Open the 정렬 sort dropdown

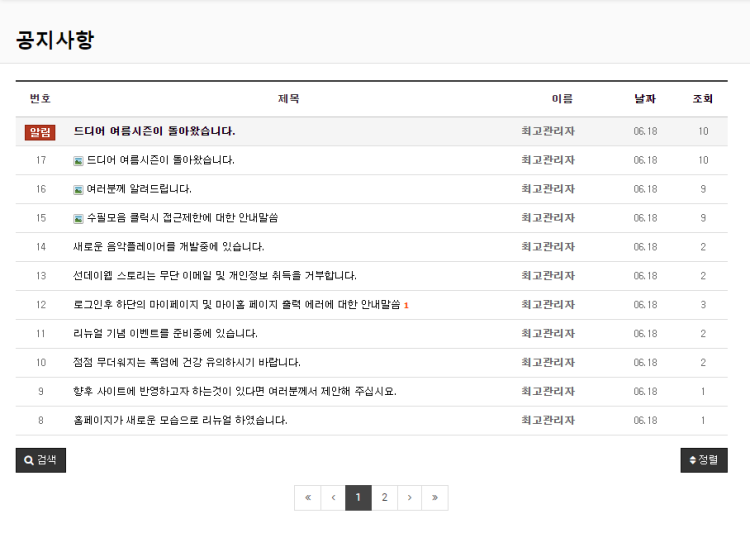[x=703, y=460]
